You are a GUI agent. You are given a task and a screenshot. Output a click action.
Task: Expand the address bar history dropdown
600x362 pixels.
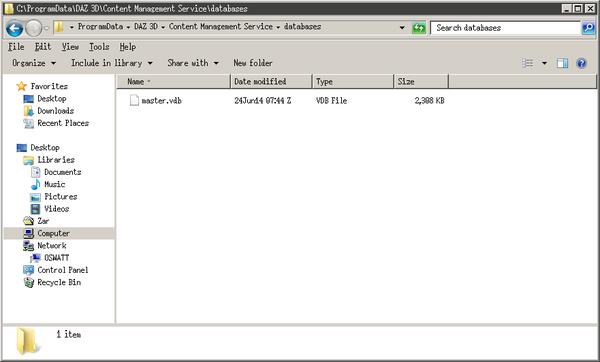tap(402, 28)
